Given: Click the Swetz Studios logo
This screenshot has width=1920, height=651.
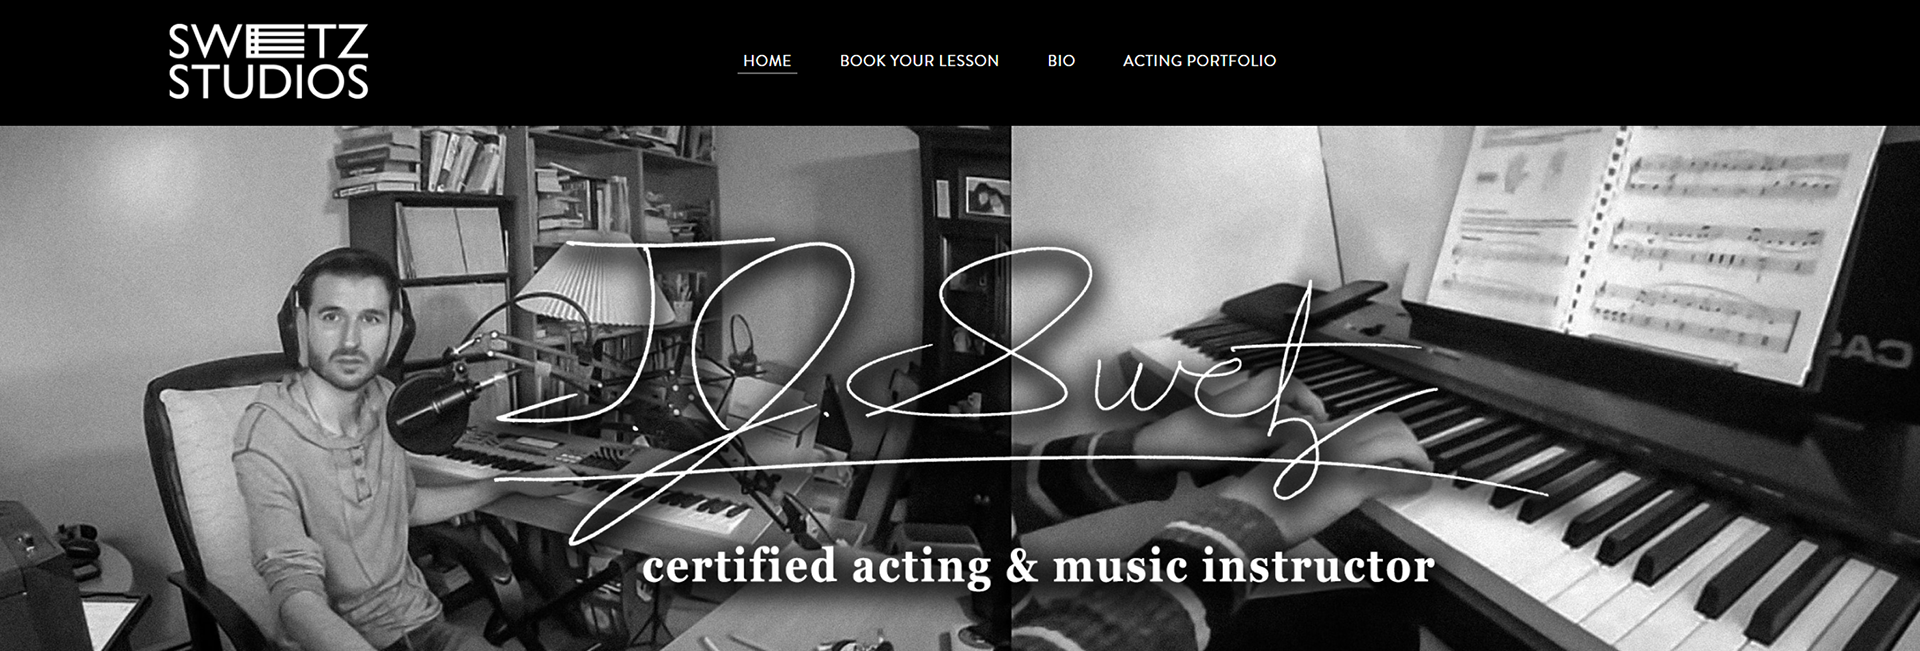Looking at the screenshot, I should click(268, 62).
